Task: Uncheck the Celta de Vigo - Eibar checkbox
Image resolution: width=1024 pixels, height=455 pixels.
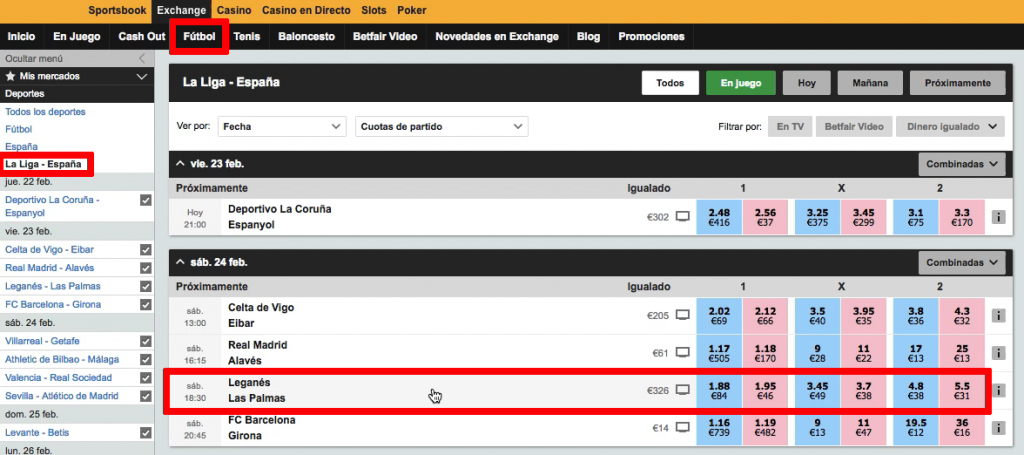Action: tap(146, 249)
